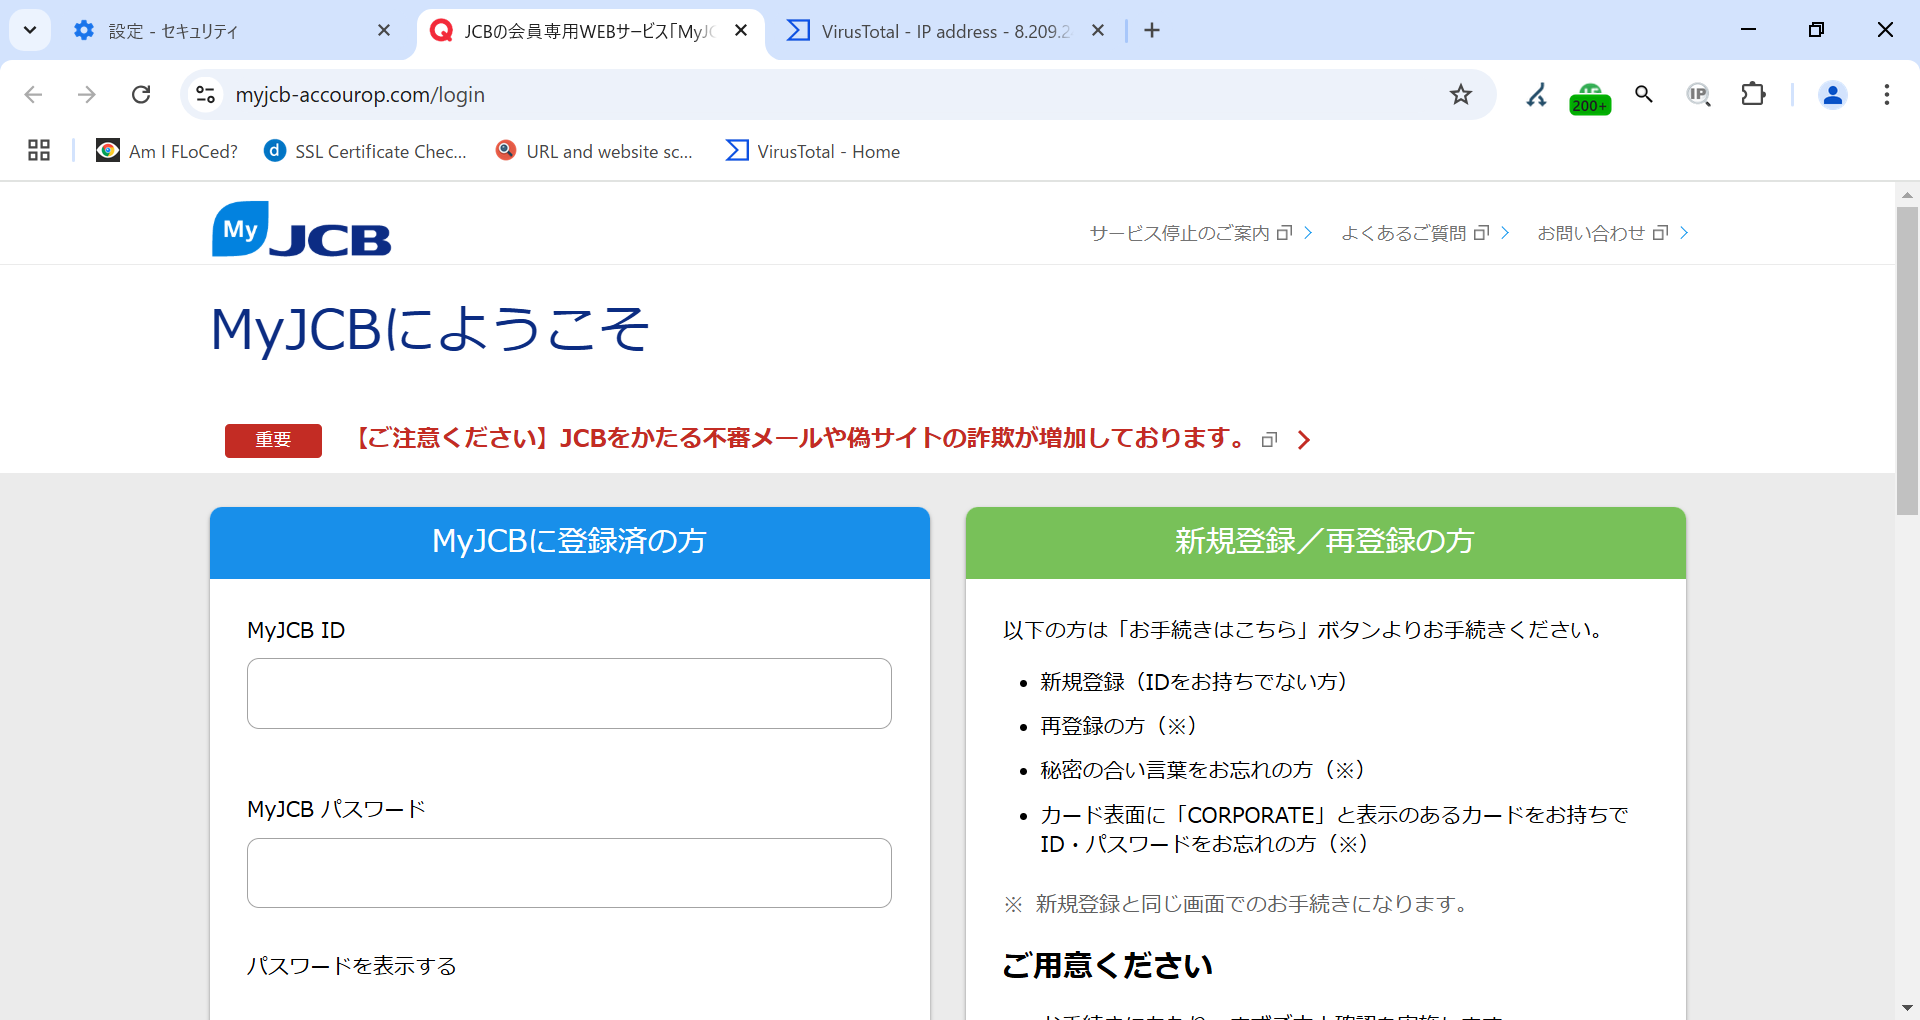Open the tab search dropdown arrow
The height and width of the screenshot is (1020, 1920).
tap(30, 30)
